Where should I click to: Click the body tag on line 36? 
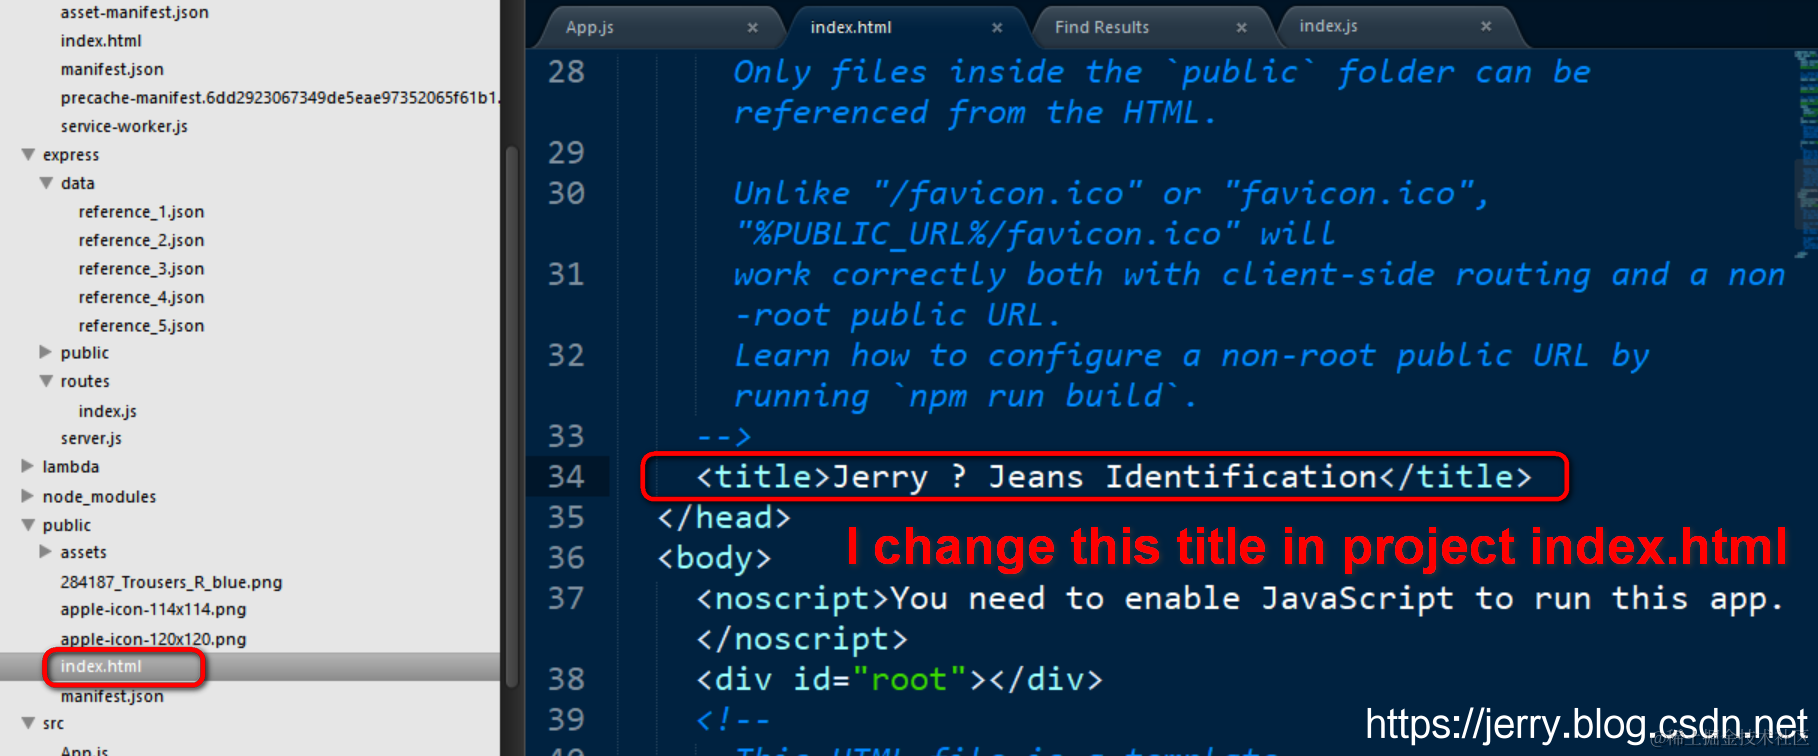[714, 557]
